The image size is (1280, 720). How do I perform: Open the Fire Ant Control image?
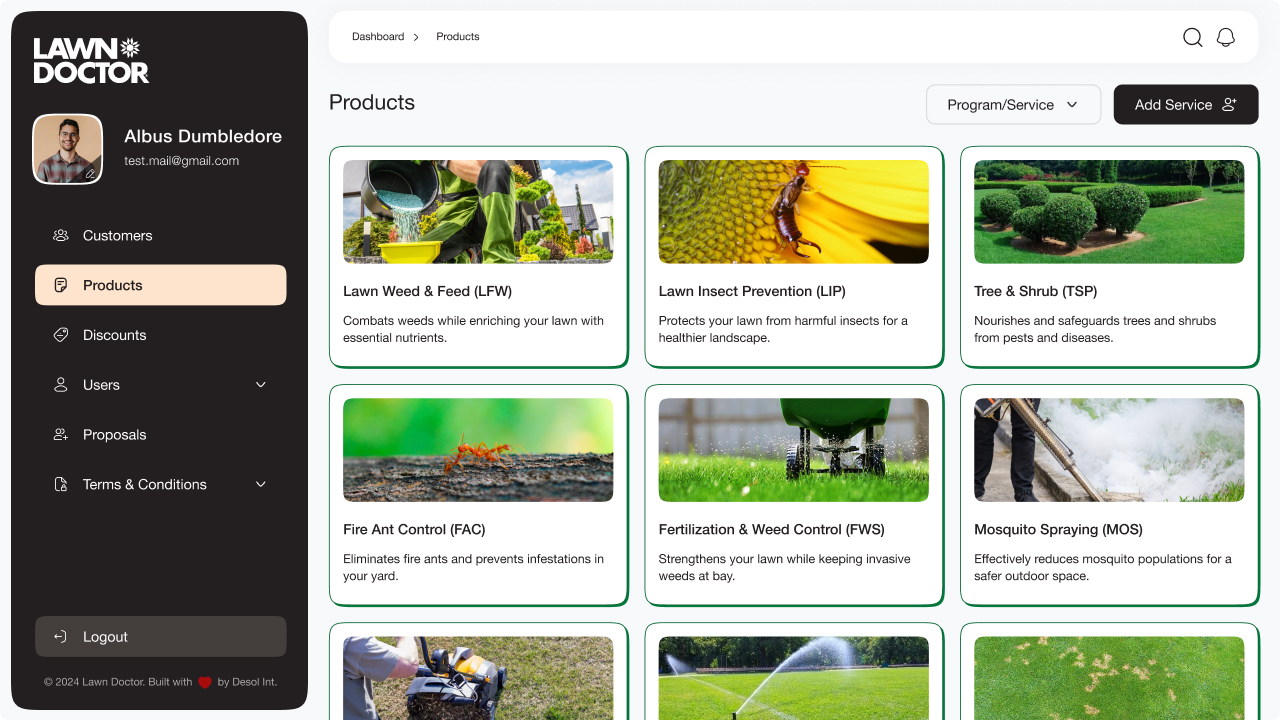[x=478, y=450]
